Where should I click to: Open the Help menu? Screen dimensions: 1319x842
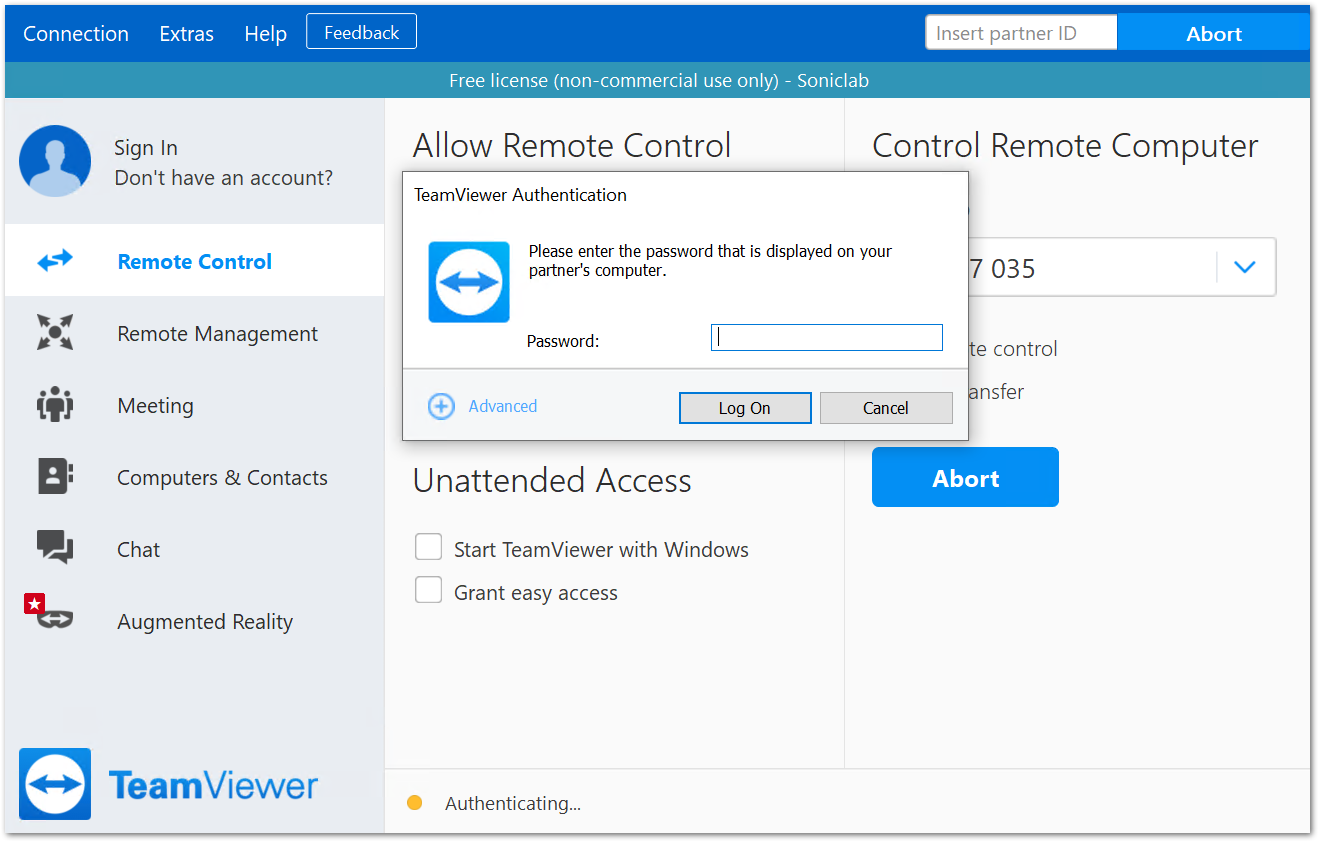click(265, 34)
